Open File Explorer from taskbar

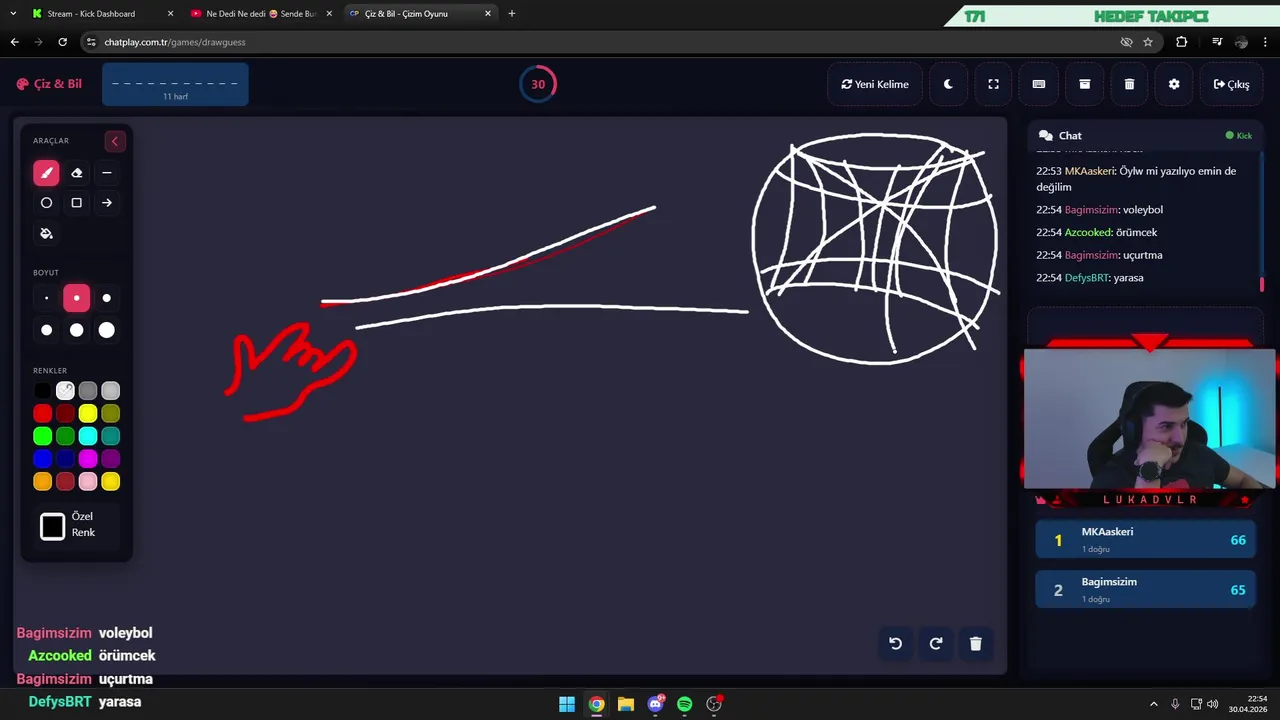click(626, 704)
